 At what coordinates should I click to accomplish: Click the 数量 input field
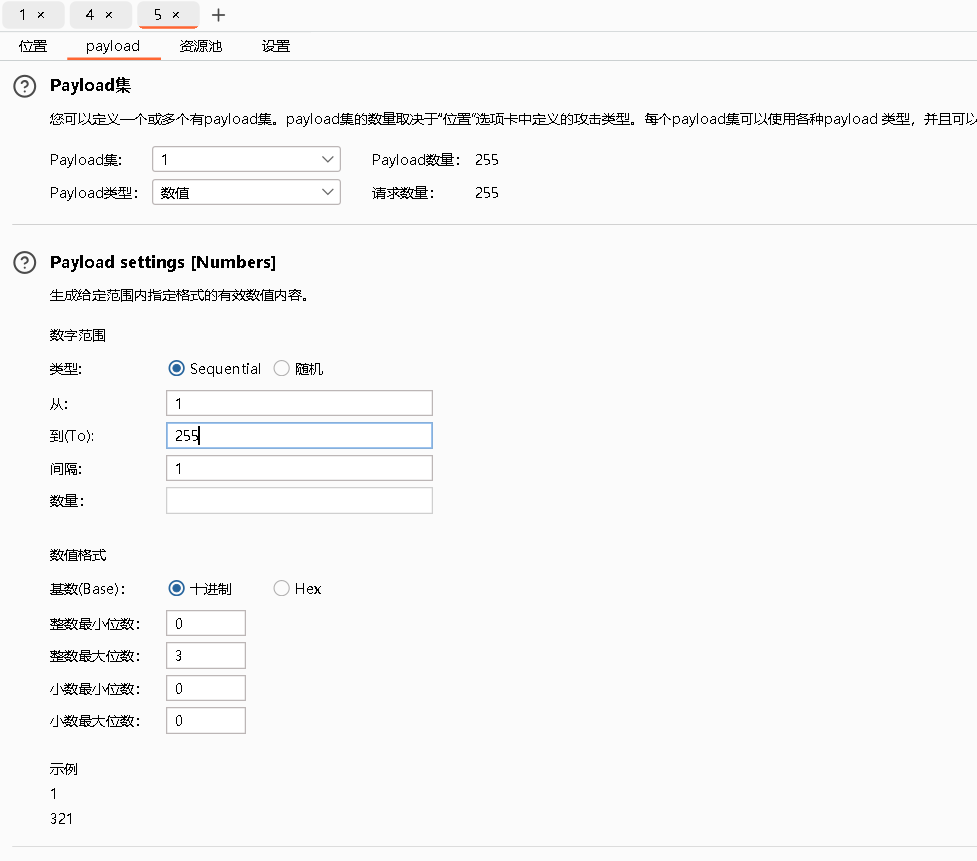(x=299, y=501)
